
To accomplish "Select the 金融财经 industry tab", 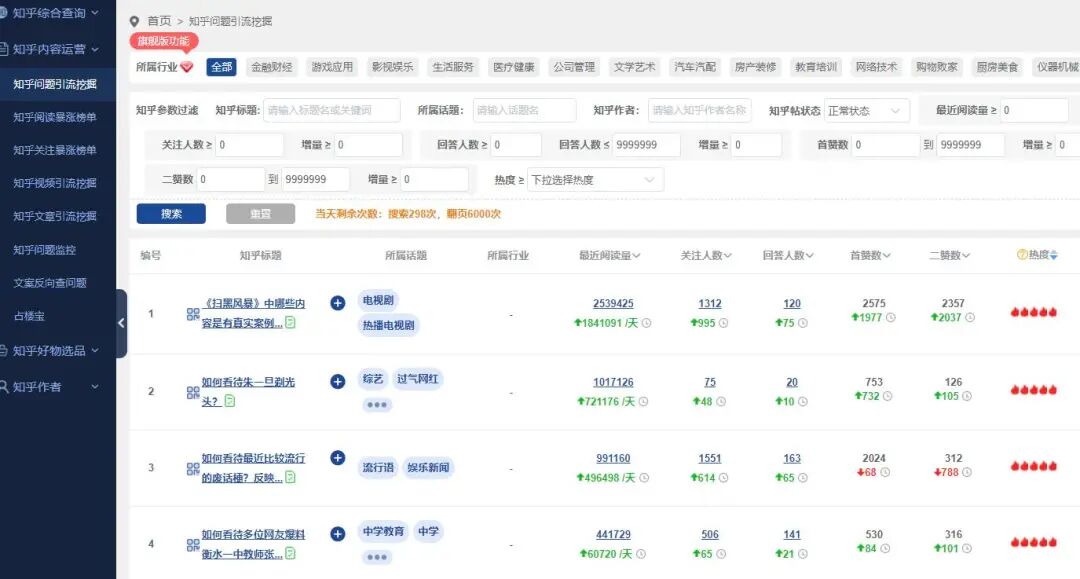I will tap(271, 67).
